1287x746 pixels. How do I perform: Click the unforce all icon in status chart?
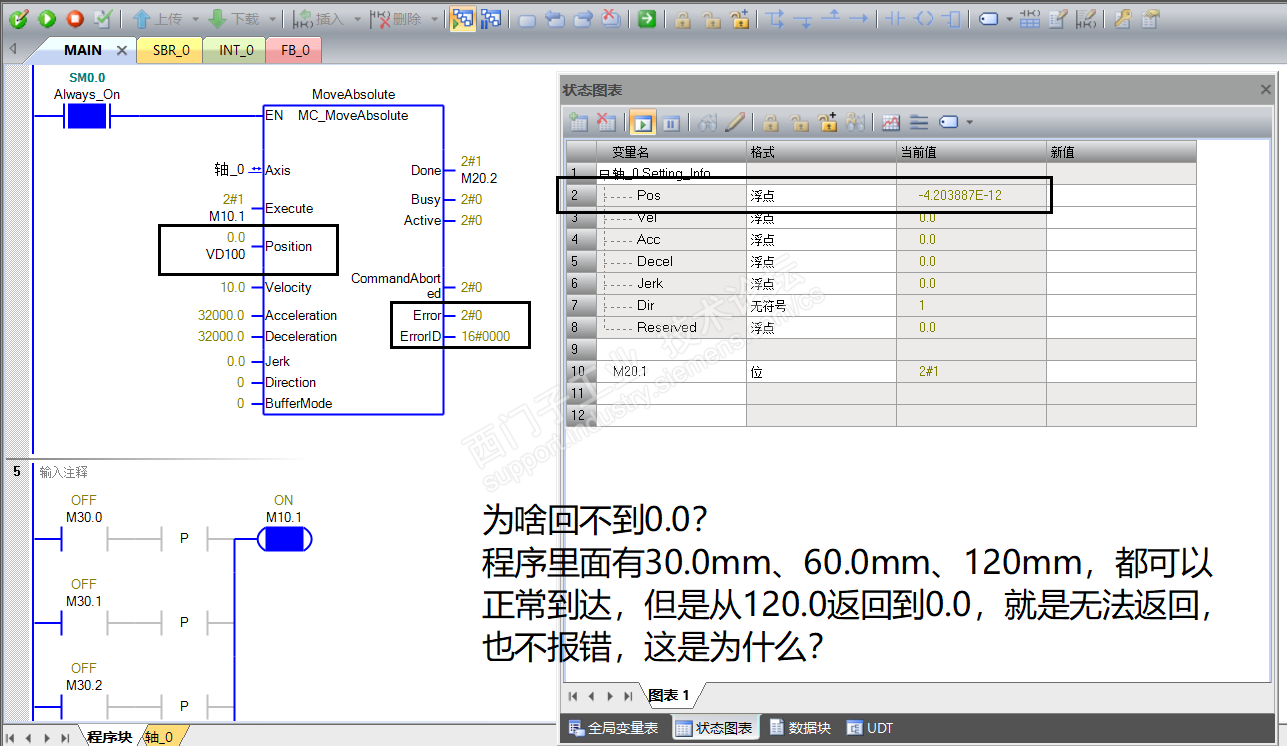(x=827, y=123)
